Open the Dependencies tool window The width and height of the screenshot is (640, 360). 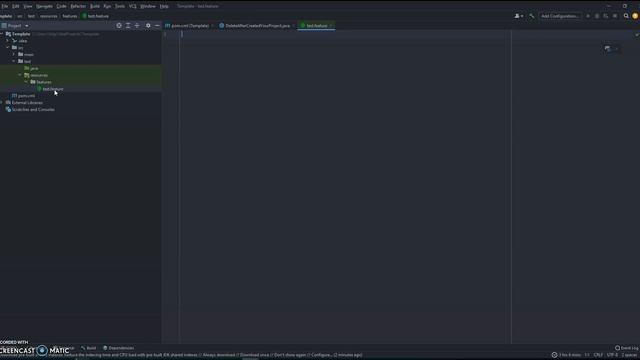[x=118, y=348]
